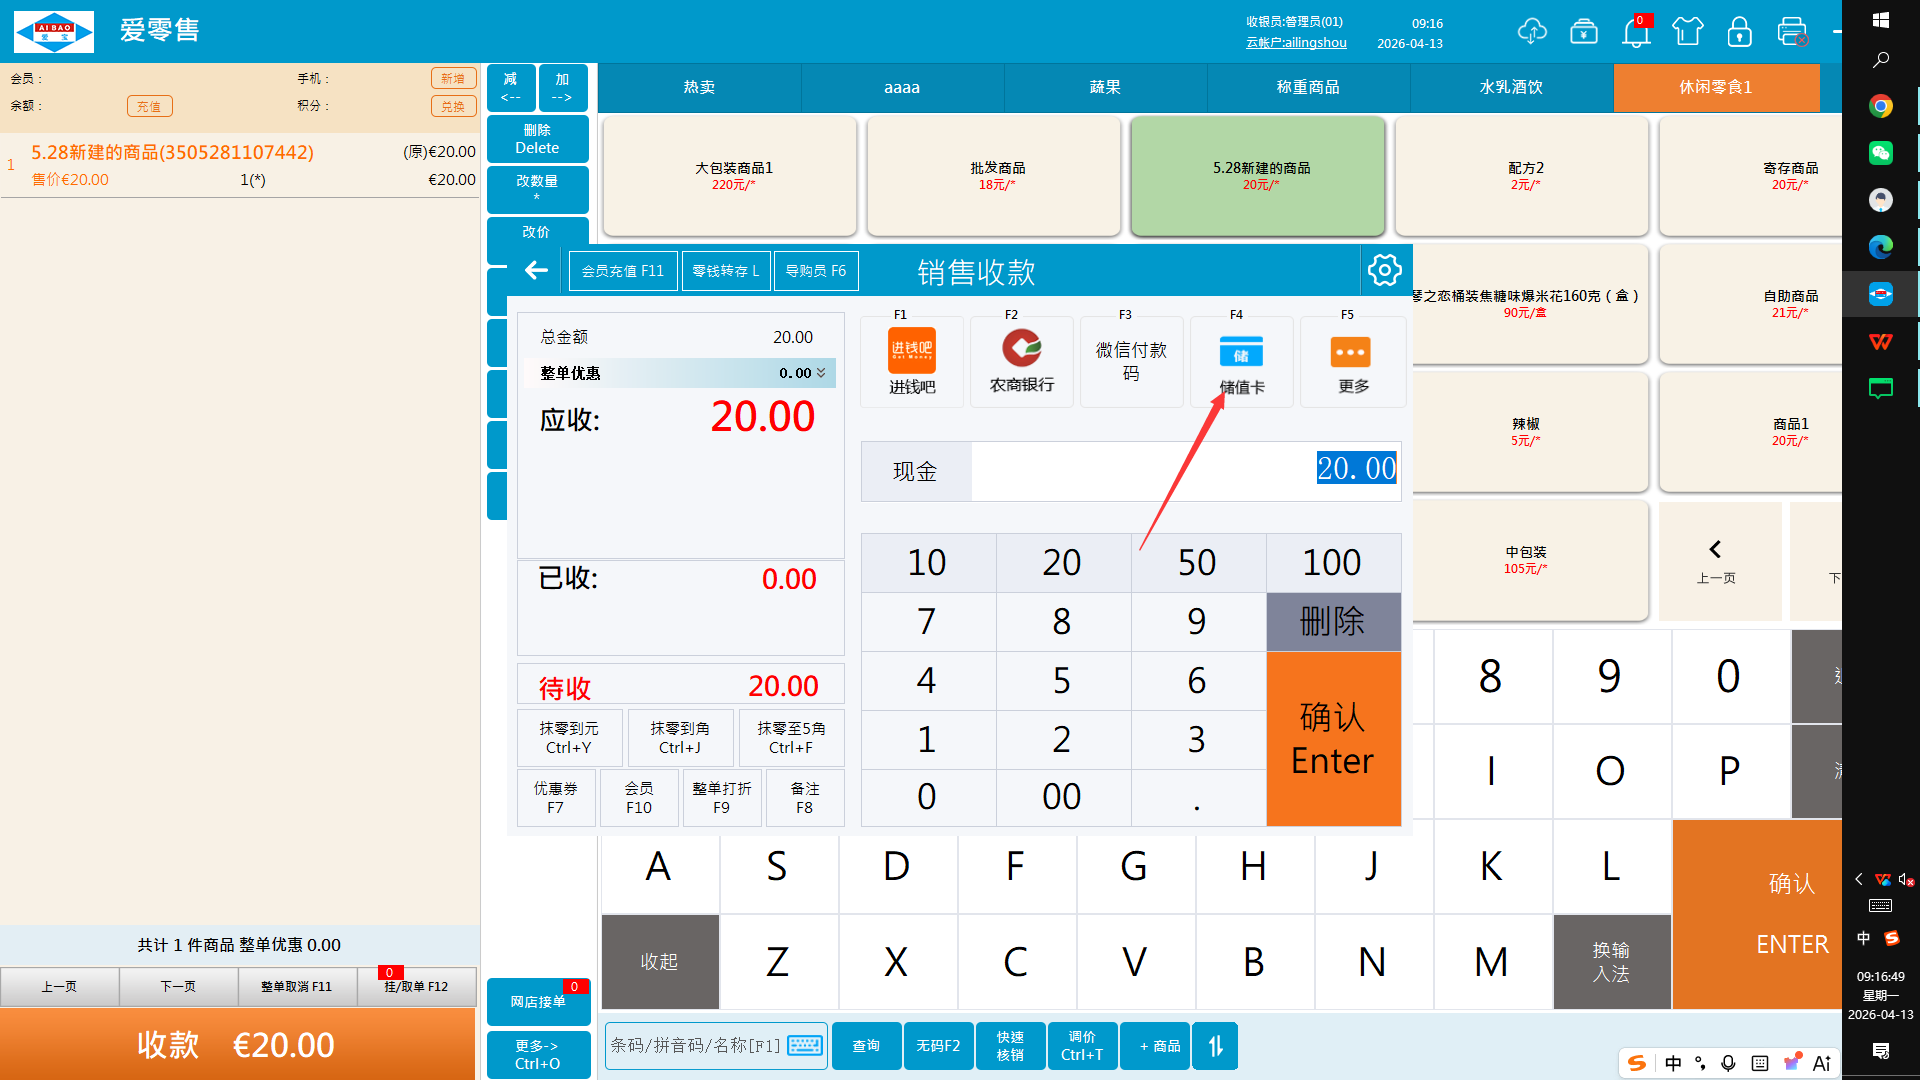1920x1080 pixels.
Task: Open the cloud sync icon
Action: tap(1531, 32)
